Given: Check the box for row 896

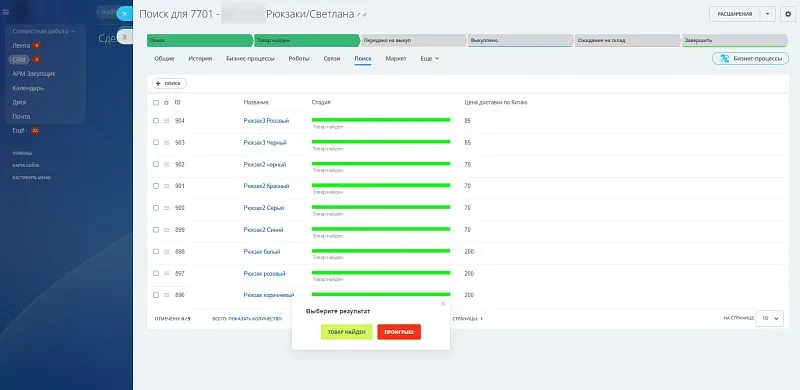Looking at the screenshot, I should click(x=156, y=295).
